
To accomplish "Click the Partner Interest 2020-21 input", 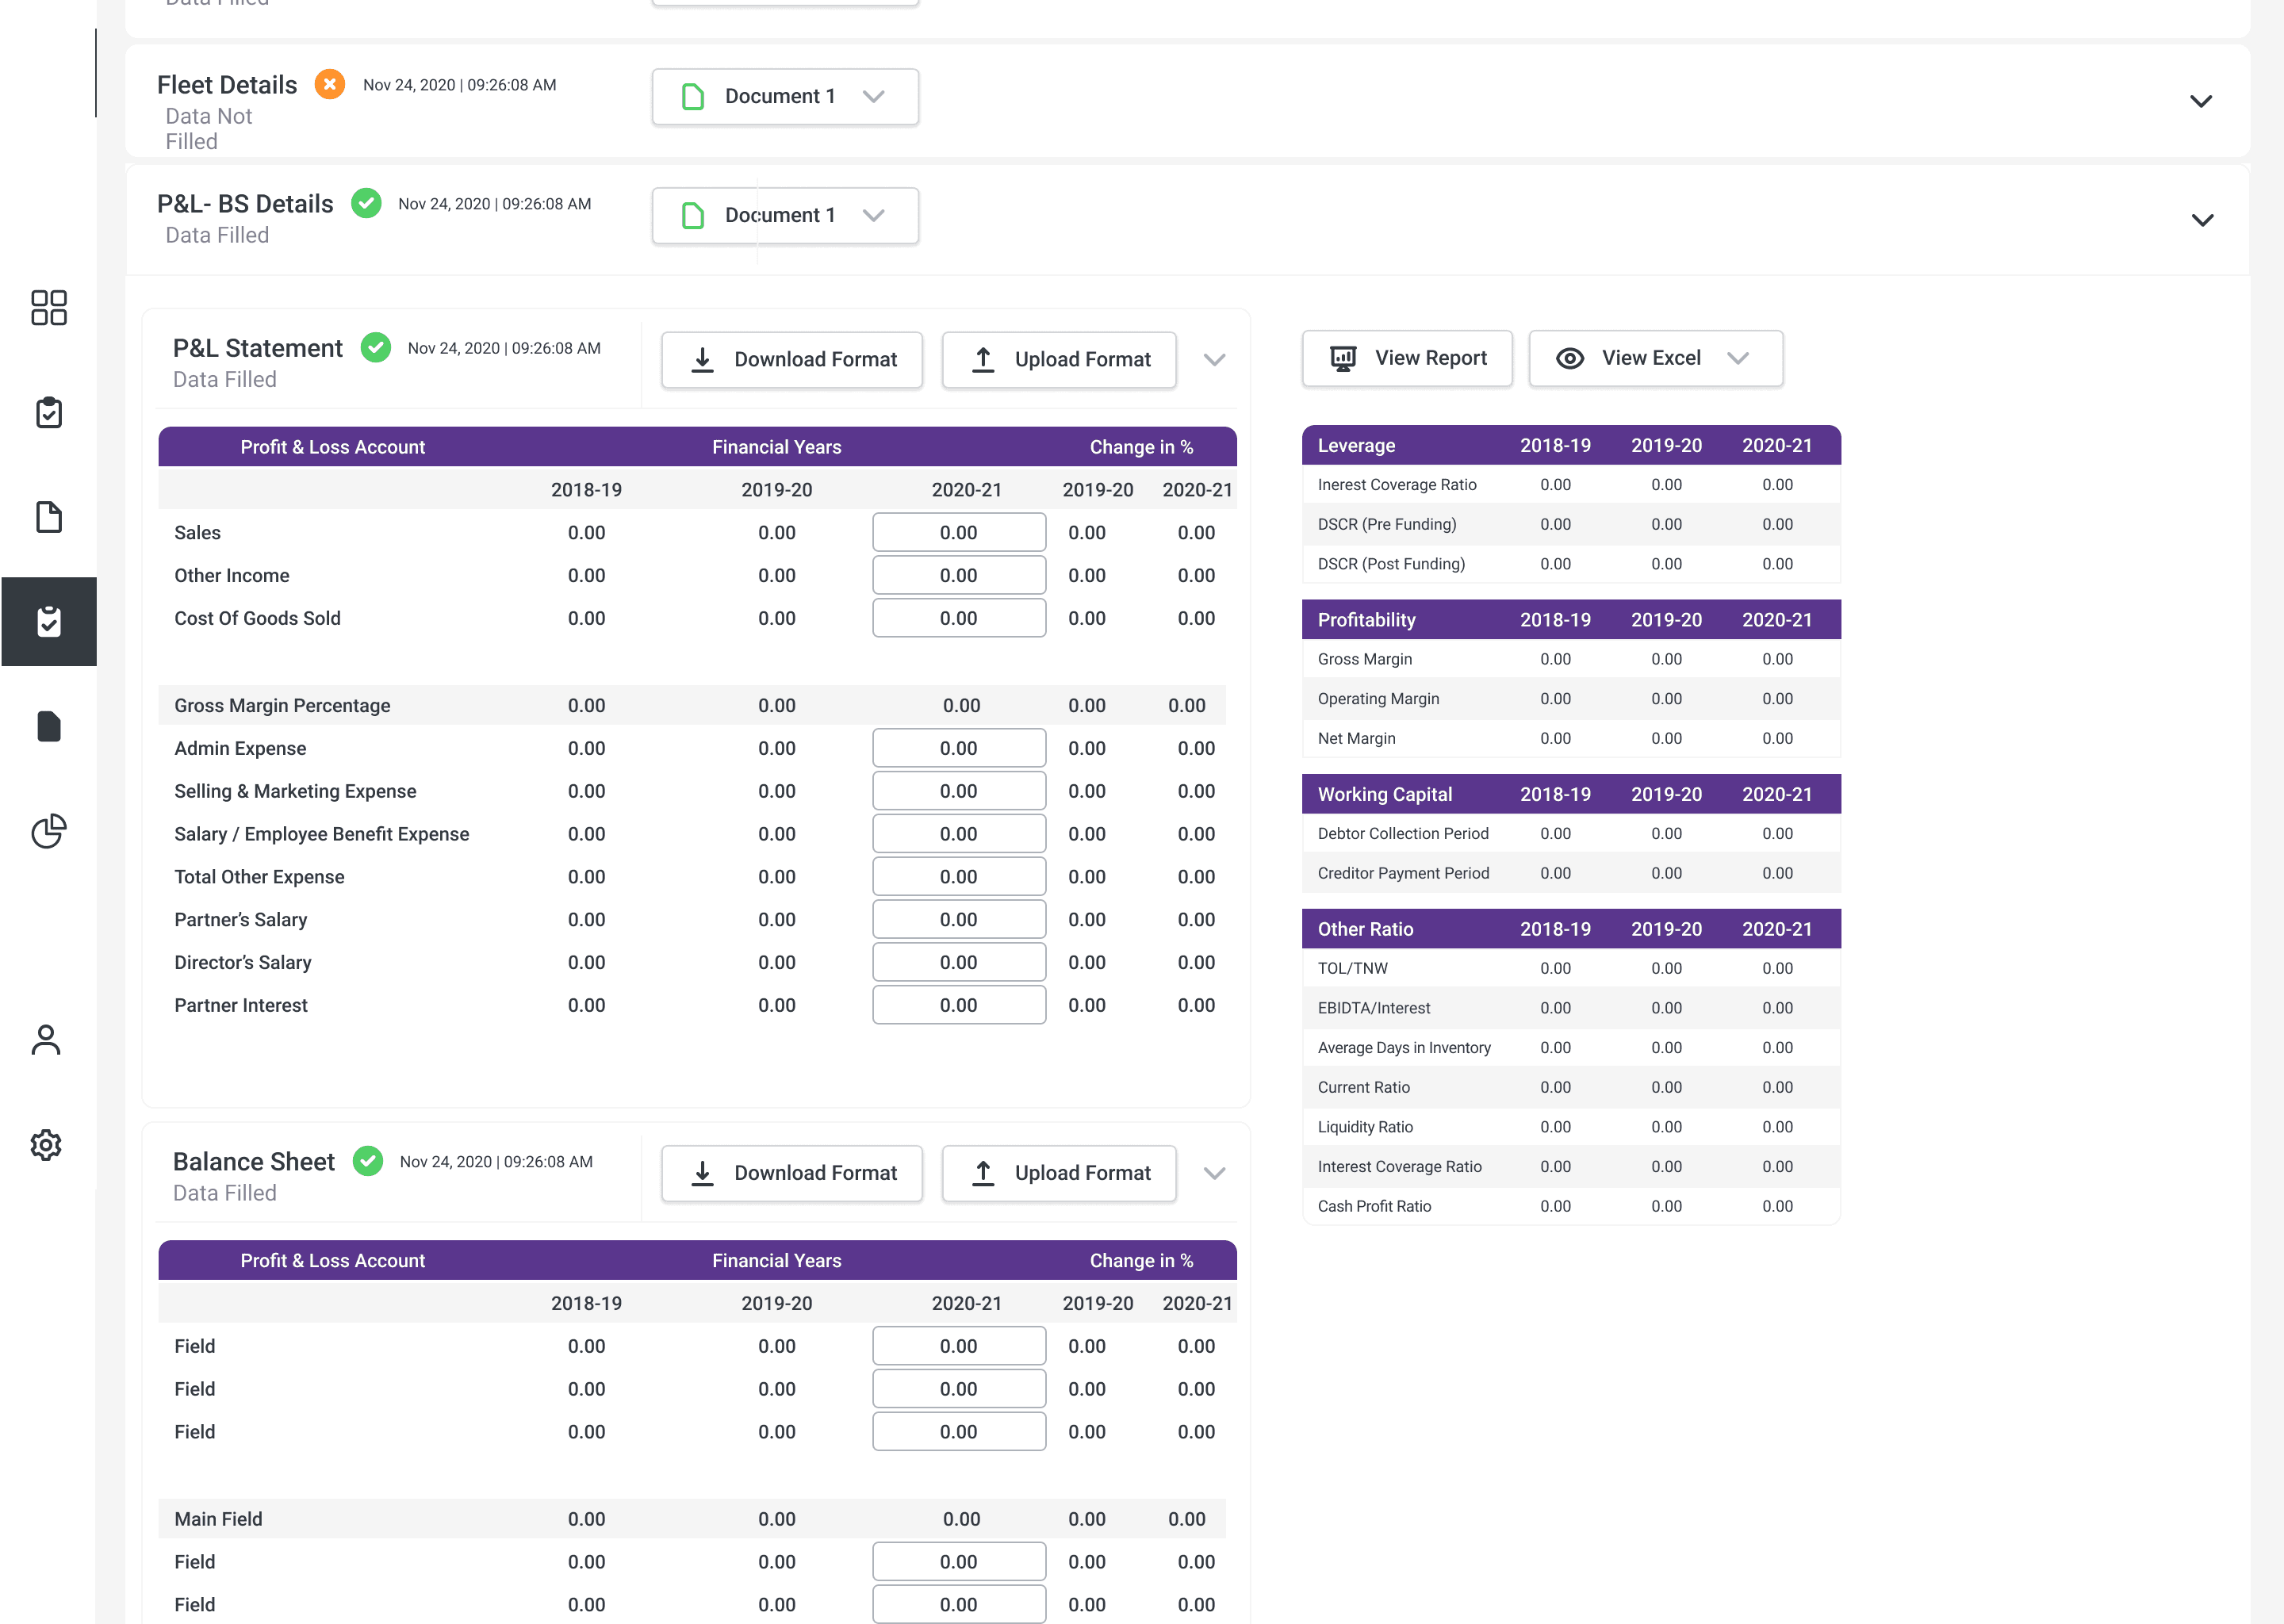I will click(959, 1006).
